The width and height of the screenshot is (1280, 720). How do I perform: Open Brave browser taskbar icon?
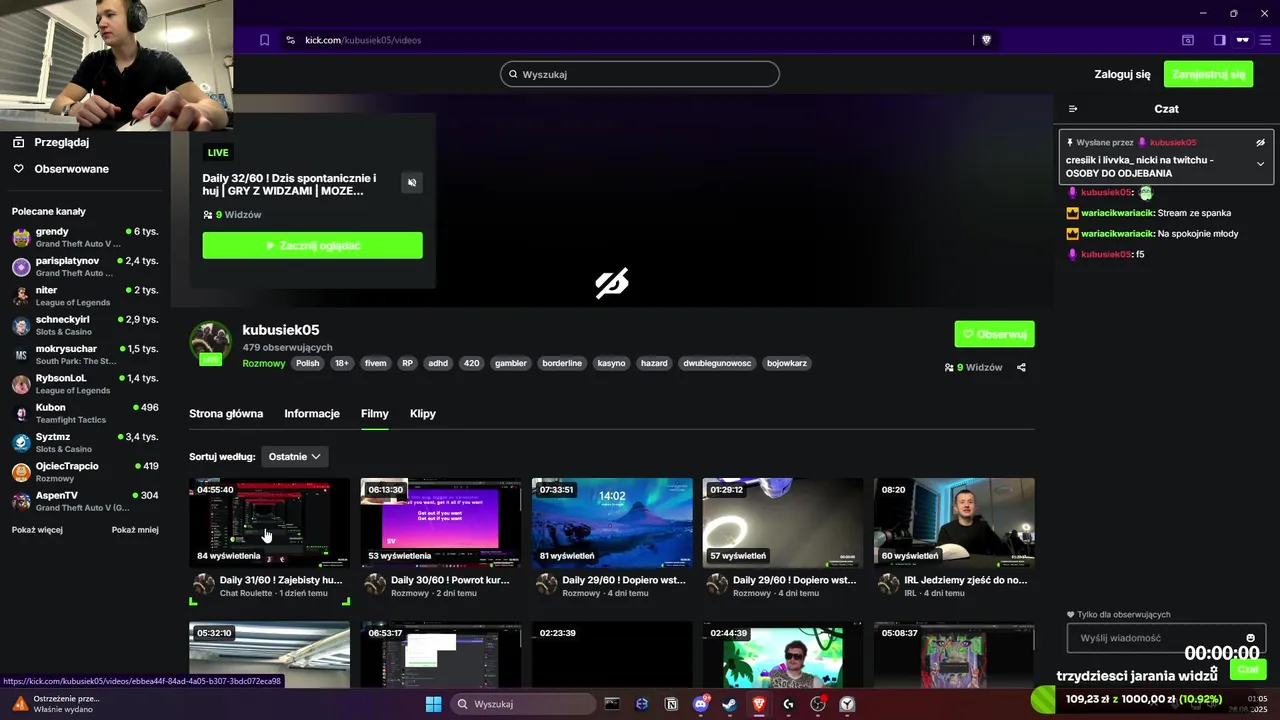759,704
